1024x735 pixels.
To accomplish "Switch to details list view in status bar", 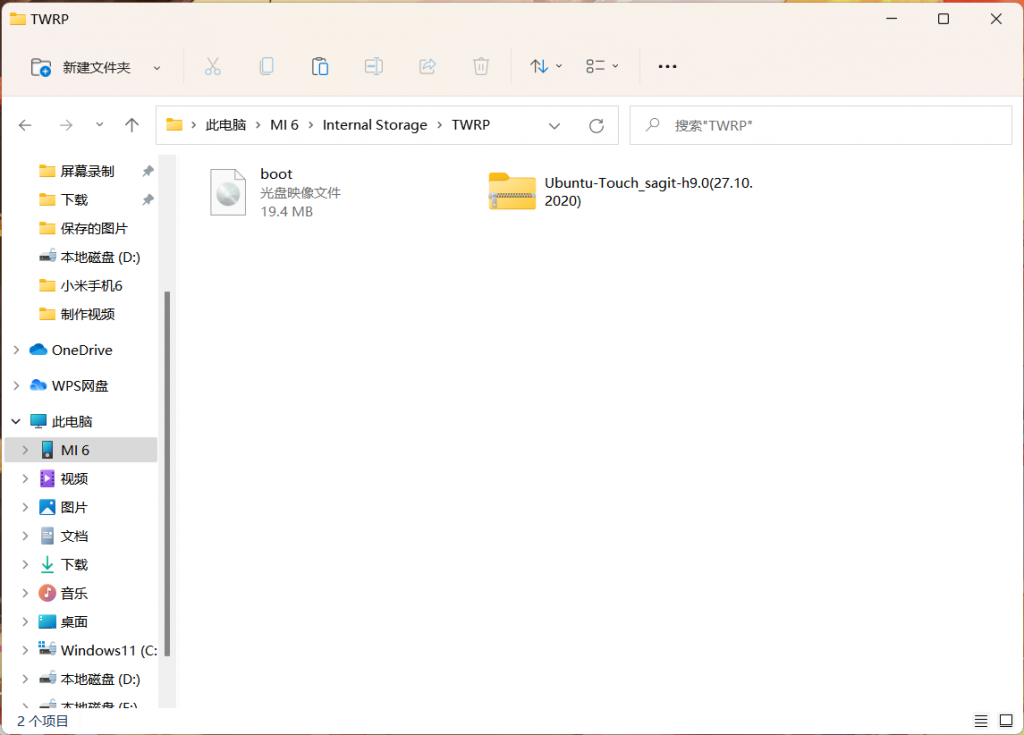I will [981, 720].
